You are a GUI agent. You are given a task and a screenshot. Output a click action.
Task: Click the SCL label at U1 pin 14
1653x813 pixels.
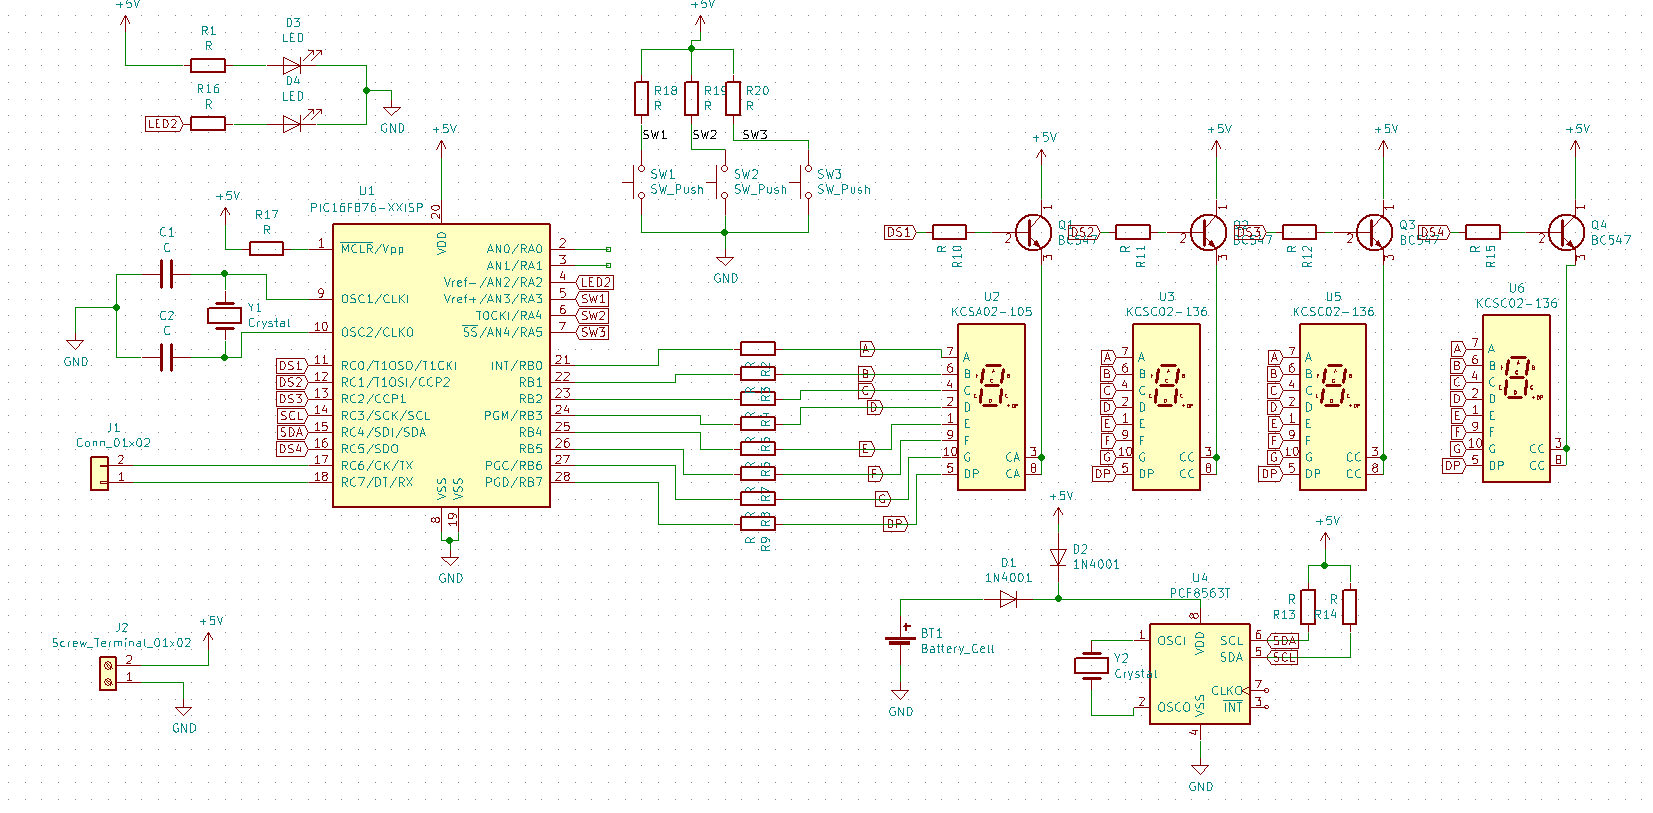(x=292, y=415)
